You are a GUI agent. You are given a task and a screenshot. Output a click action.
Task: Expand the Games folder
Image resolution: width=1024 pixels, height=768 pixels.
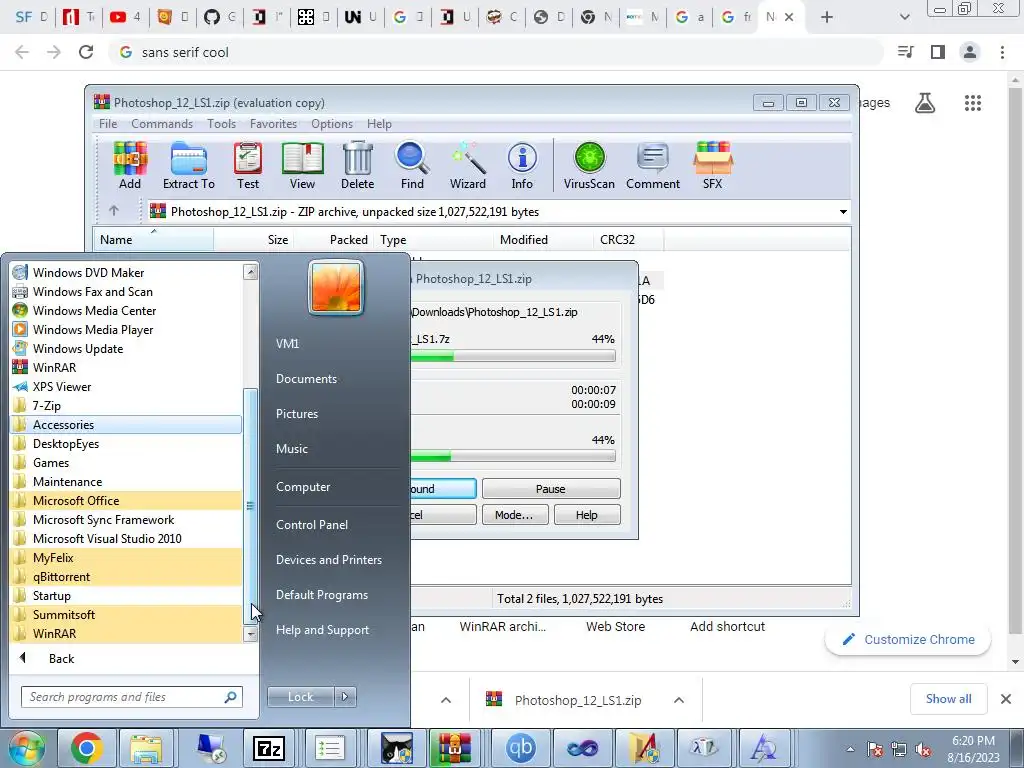127,462
